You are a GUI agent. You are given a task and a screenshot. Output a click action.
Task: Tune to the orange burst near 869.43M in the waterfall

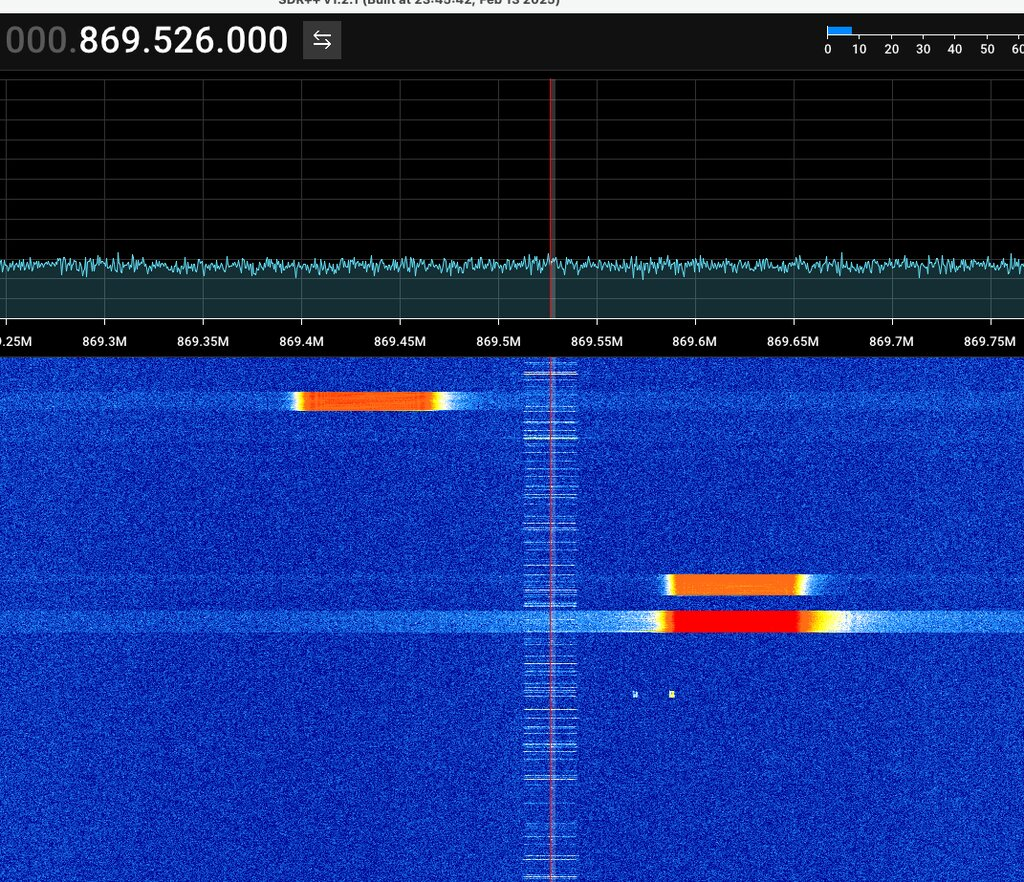[370, 401]
